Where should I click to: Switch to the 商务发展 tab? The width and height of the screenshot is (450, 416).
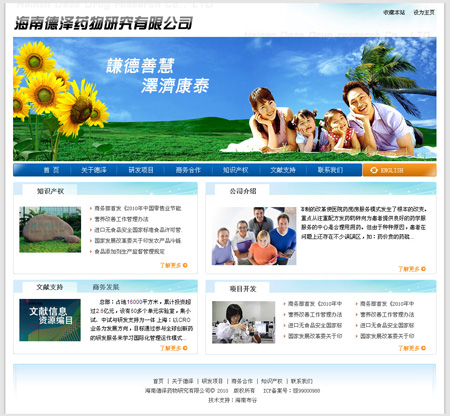point(106,287)
